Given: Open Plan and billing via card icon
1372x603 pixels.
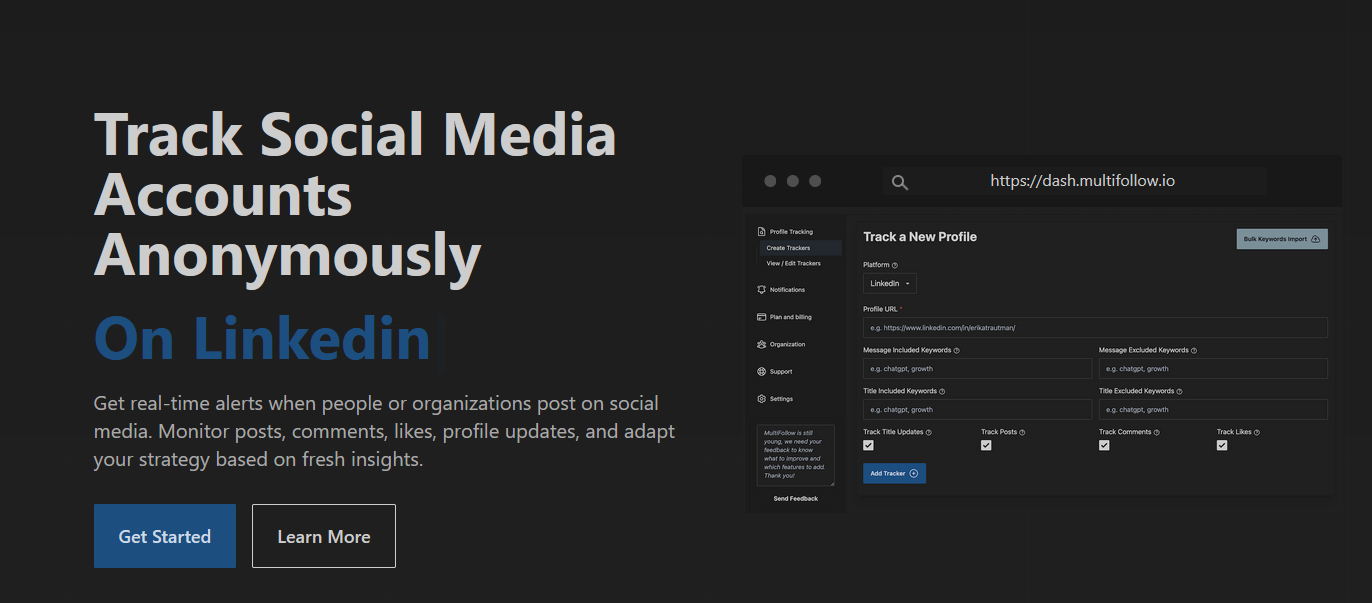Looking at the screenshot, I should (762, 317).
